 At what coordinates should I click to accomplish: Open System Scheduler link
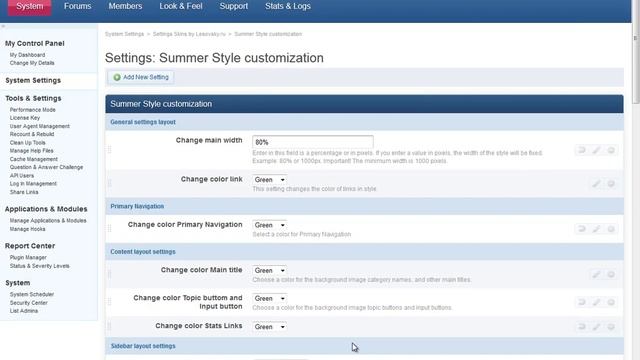32,294
